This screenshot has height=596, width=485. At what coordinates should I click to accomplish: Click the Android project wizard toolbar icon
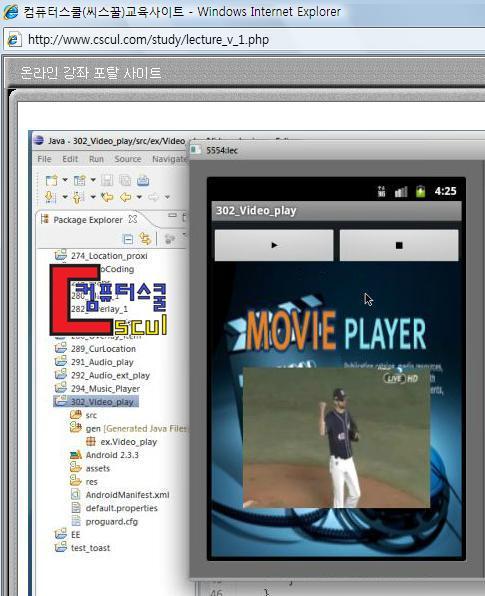pyautogui.click(x=79, y=180)
